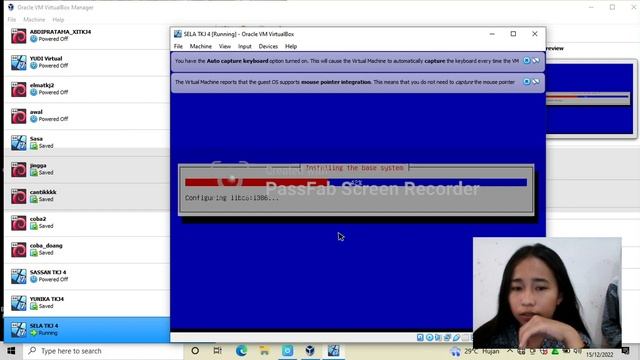Click the OS icon beside YUDI Virtual

(18, 63)
